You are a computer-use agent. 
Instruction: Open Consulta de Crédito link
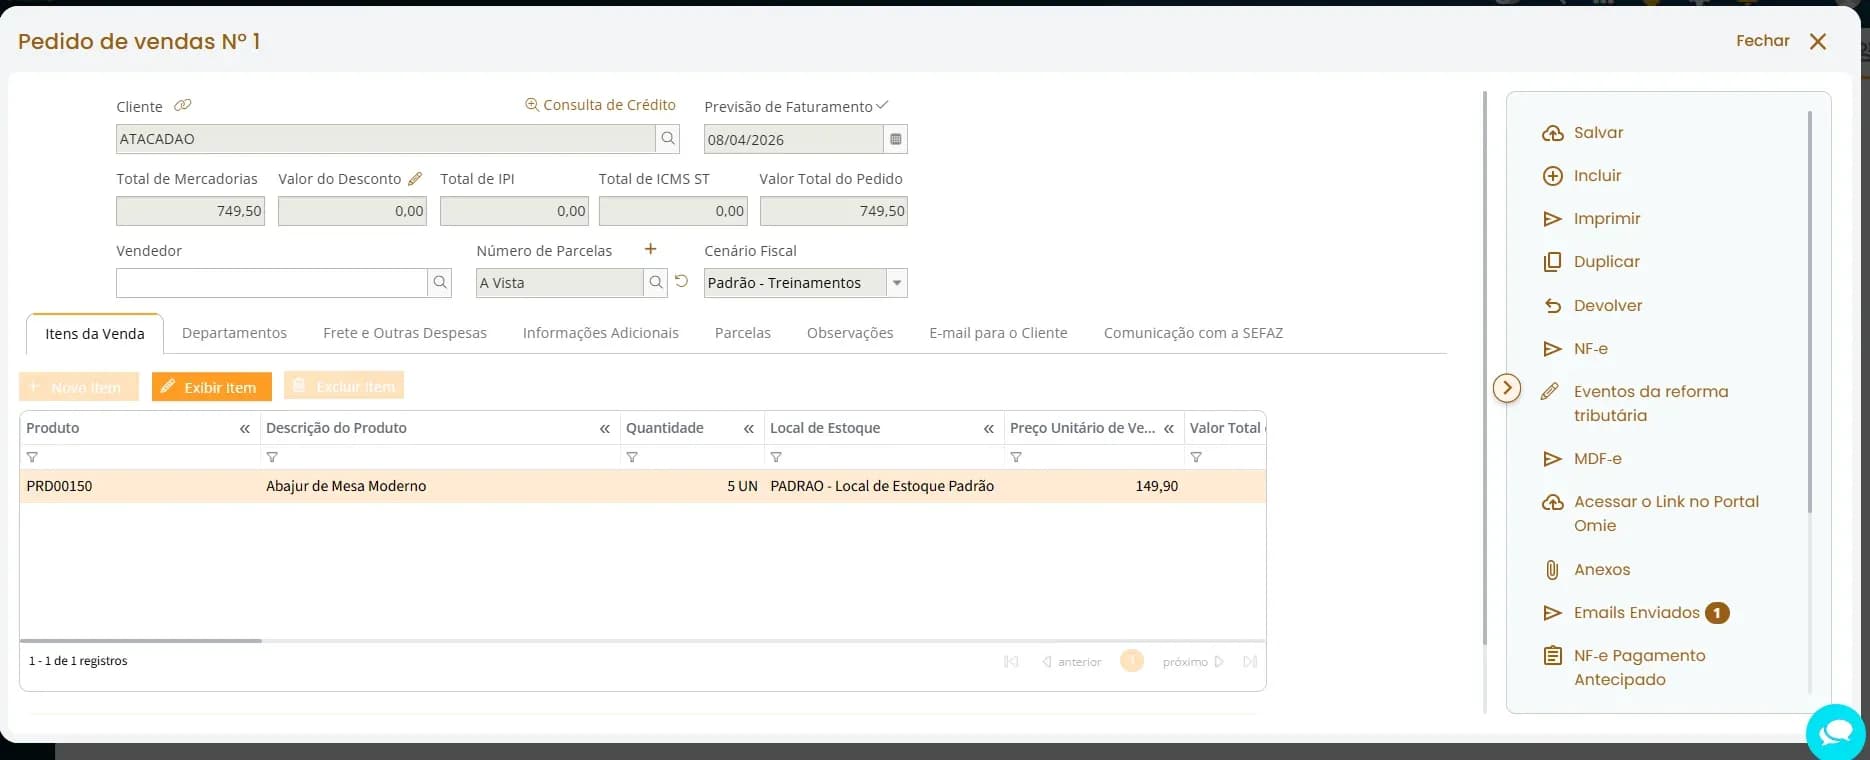[601, 105]
